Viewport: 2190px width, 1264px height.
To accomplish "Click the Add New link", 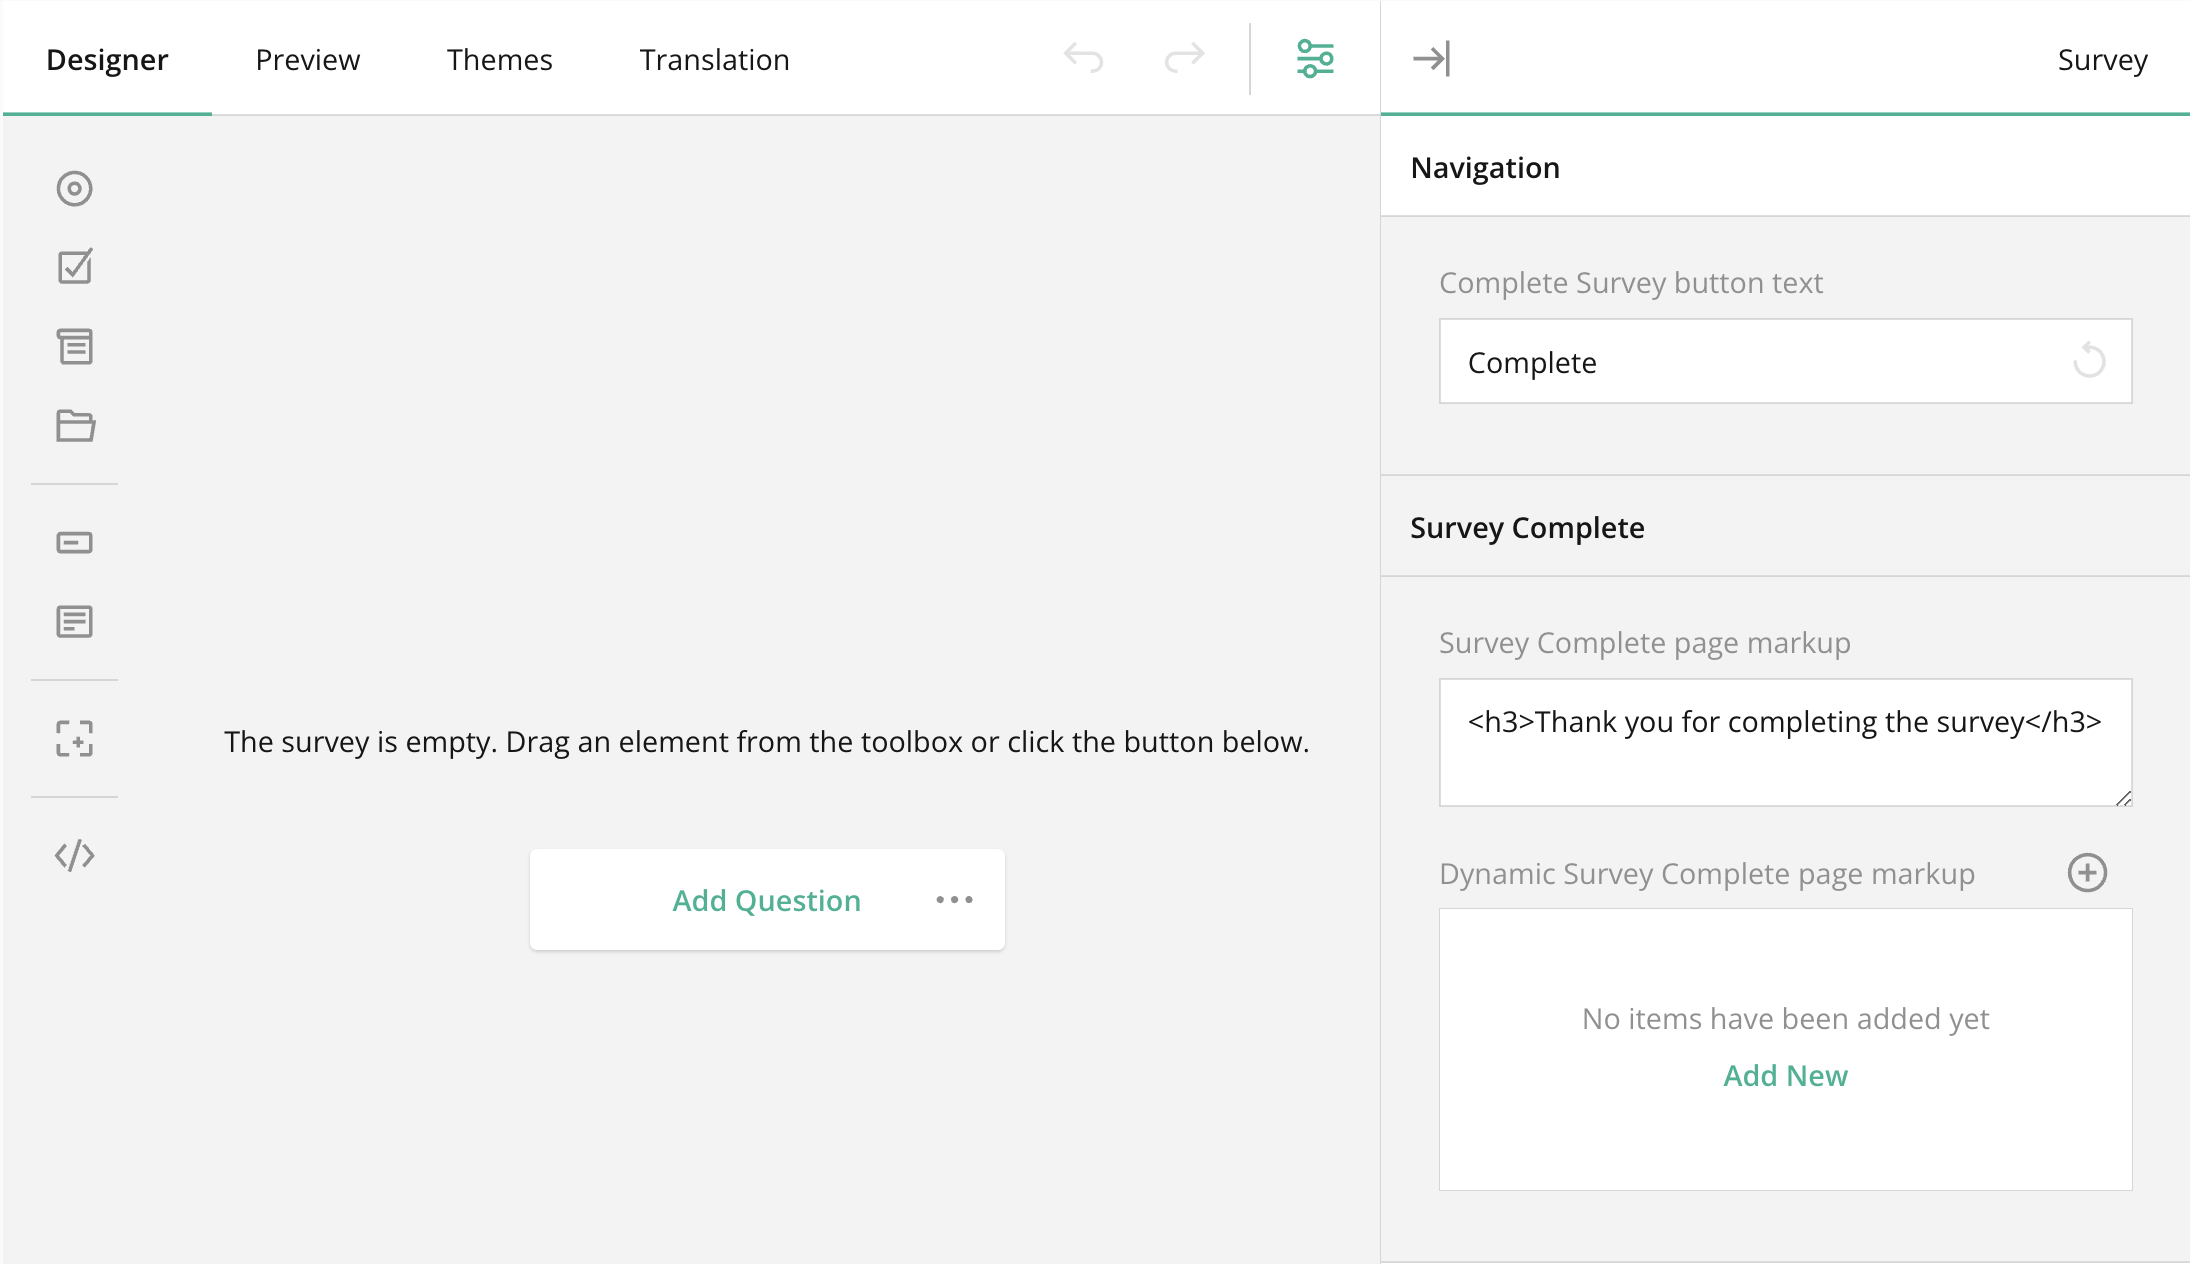I will [x=1785, y=1076].
